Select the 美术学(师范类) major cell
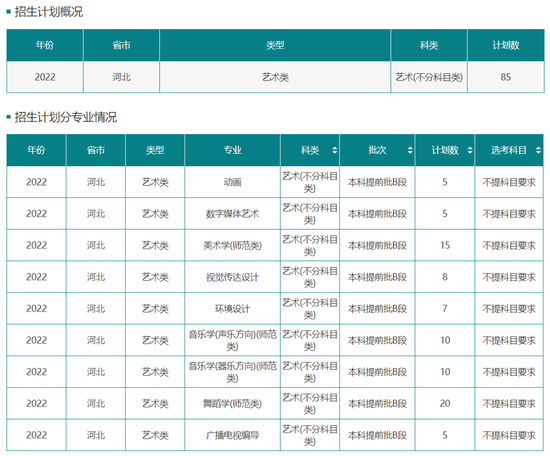 [233, 245]
